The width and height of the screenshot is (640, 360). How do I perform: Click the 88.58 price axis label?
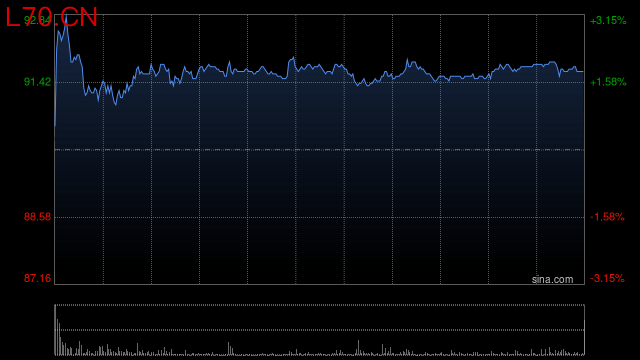click(38, 217)
